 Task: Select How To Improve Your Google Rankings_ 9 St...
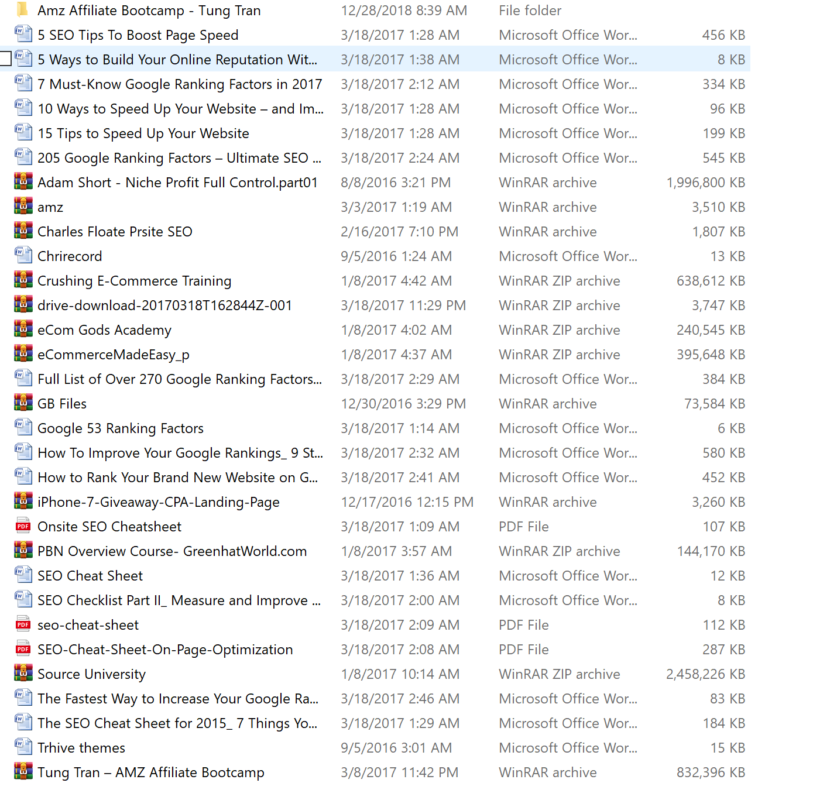click(180, 453)
